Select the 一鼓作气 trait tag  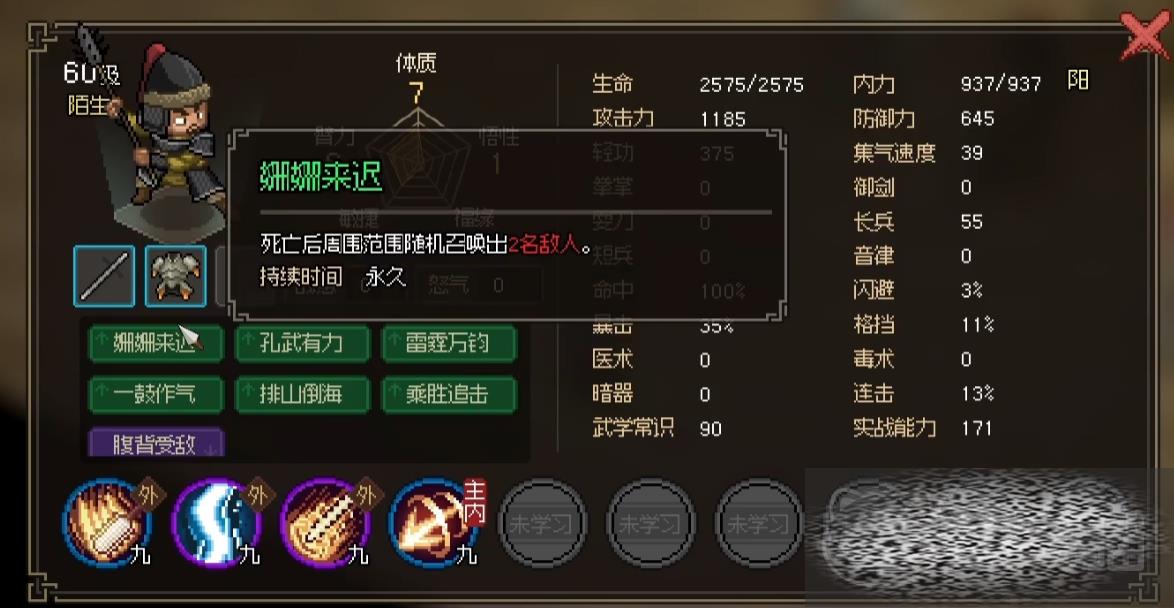tap(156, 395)
